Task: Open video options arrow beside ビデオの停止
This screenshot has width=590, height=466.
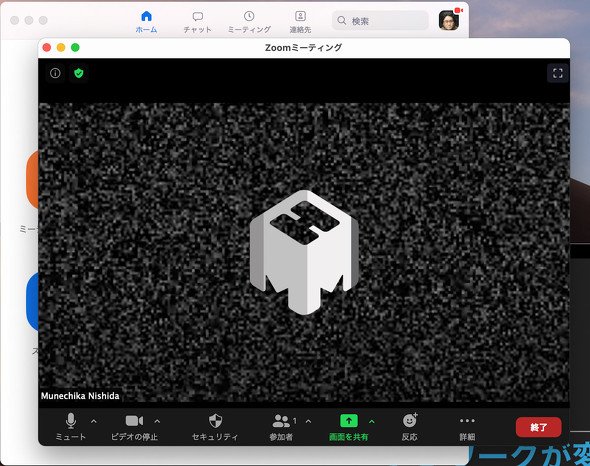Action: click(157, 421)
